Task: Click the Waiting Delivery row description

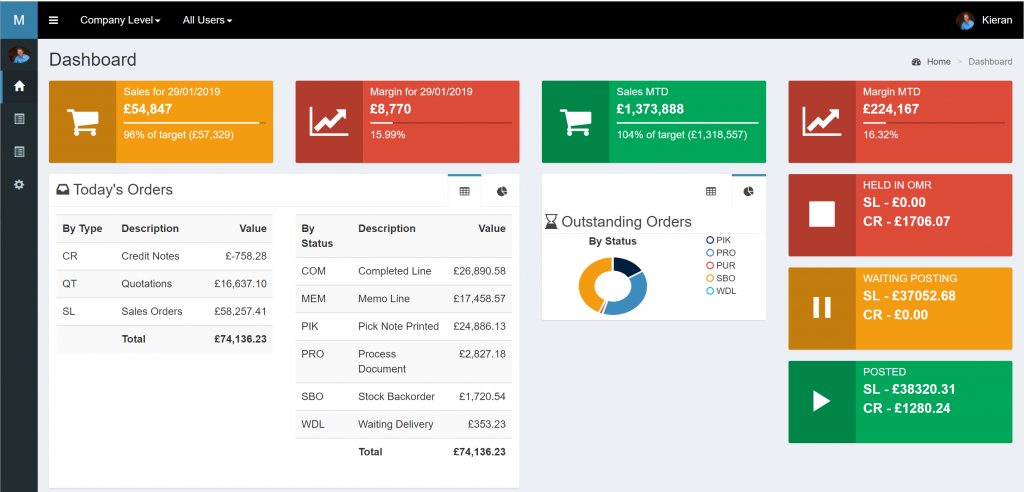Action: coord(396,424)
